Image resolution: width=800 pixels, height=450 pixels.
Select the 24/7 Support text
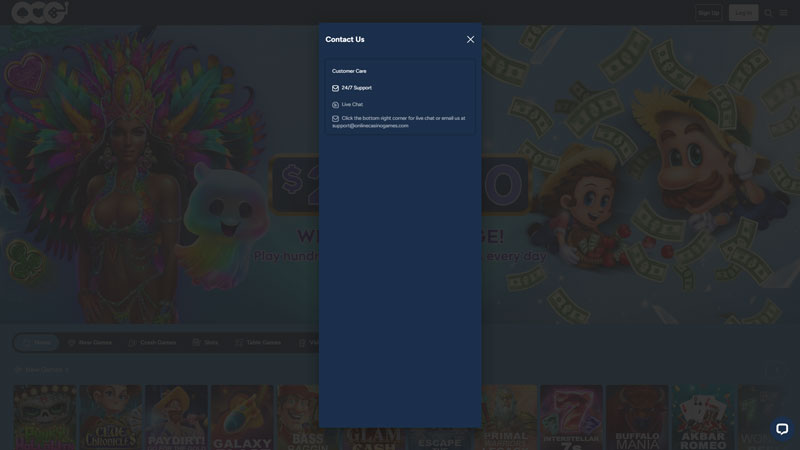pyautogui.click(x=357, y=88)
